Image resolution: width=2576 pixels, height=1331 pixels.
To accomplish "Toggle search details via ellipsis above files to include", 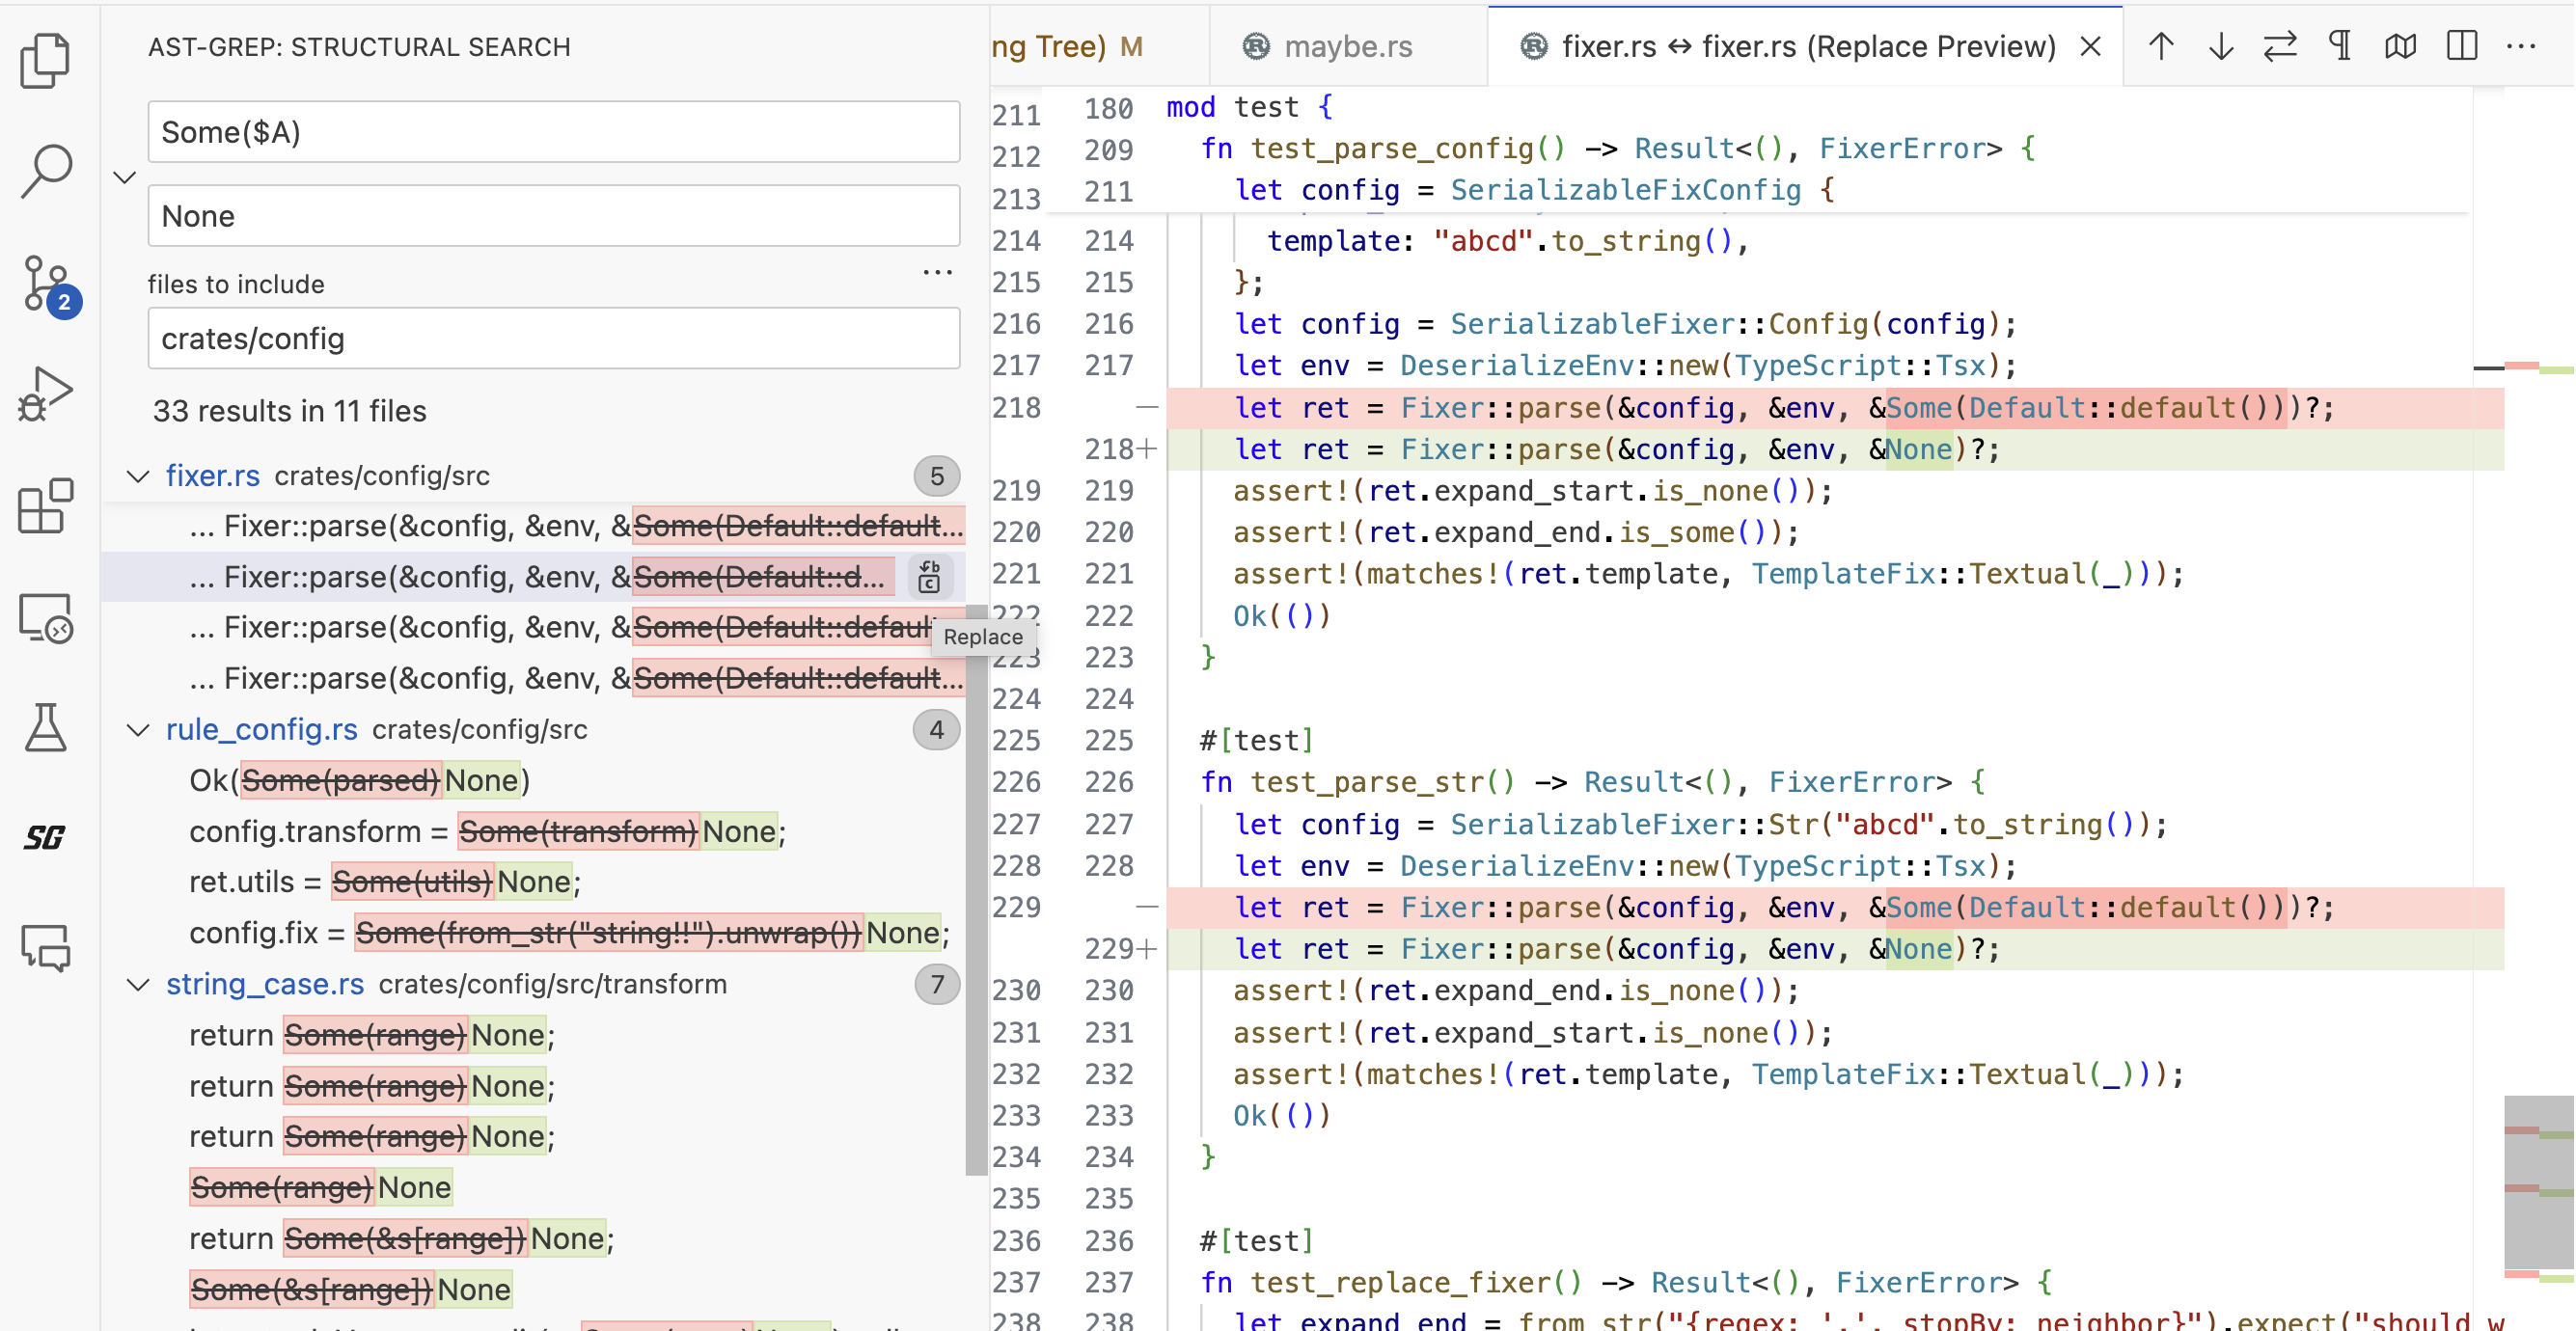I will coord(937,272).
